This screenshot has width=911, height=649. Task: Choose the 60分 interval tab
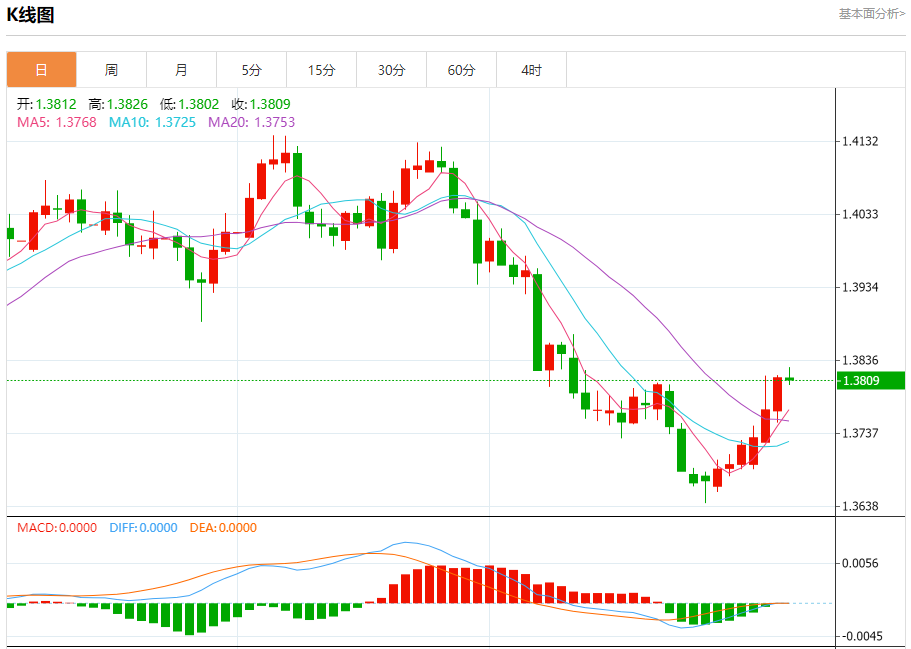tap(461, 70)
